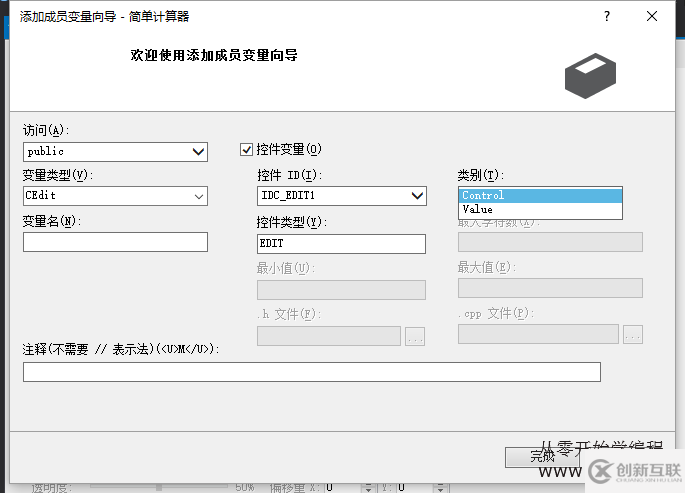
Task: Click the 注释 comment input field
Action: click(x=312, y=372)
